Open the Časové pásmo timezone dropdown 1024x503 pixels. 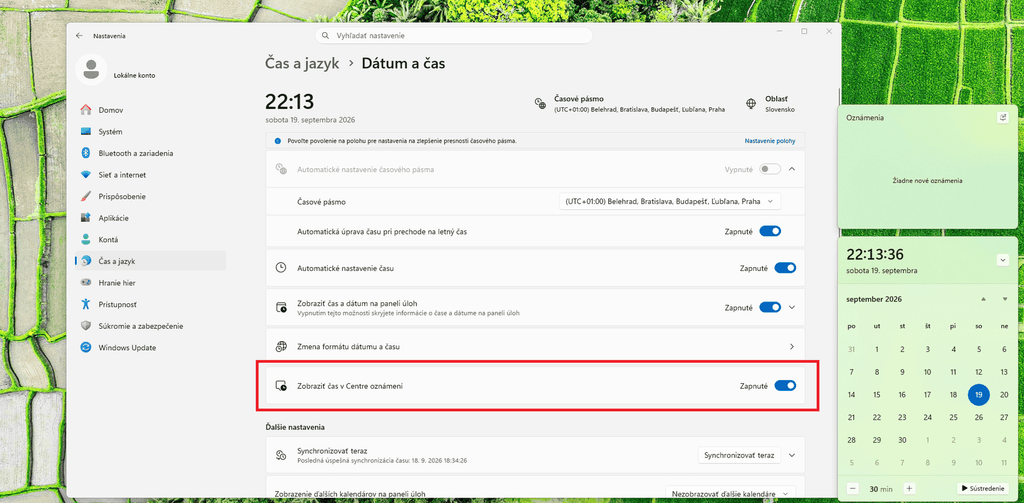[x=670, y=202]
